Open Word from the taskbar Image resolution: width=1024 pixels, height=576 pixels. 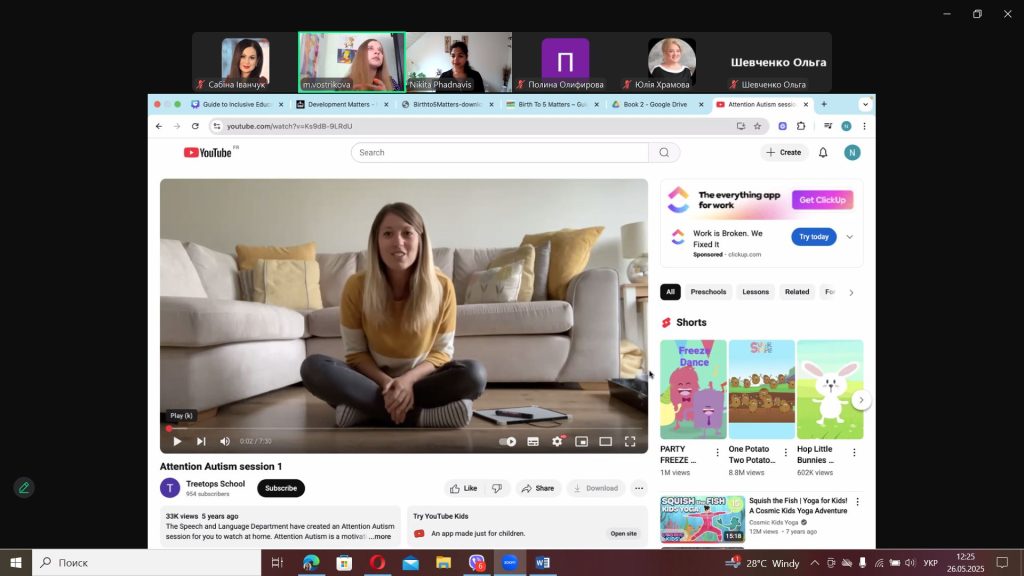pyautogui.click(x=543, y=562)
